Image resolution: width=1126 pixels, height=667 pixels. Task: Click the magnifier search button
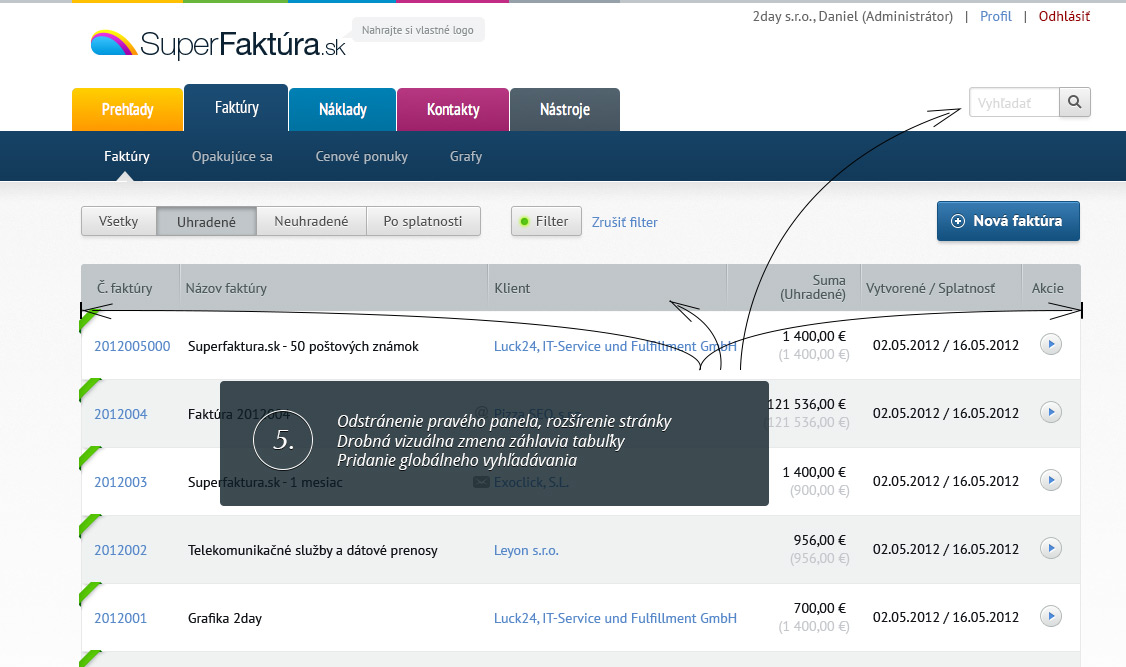click(x=1074, y=102)
